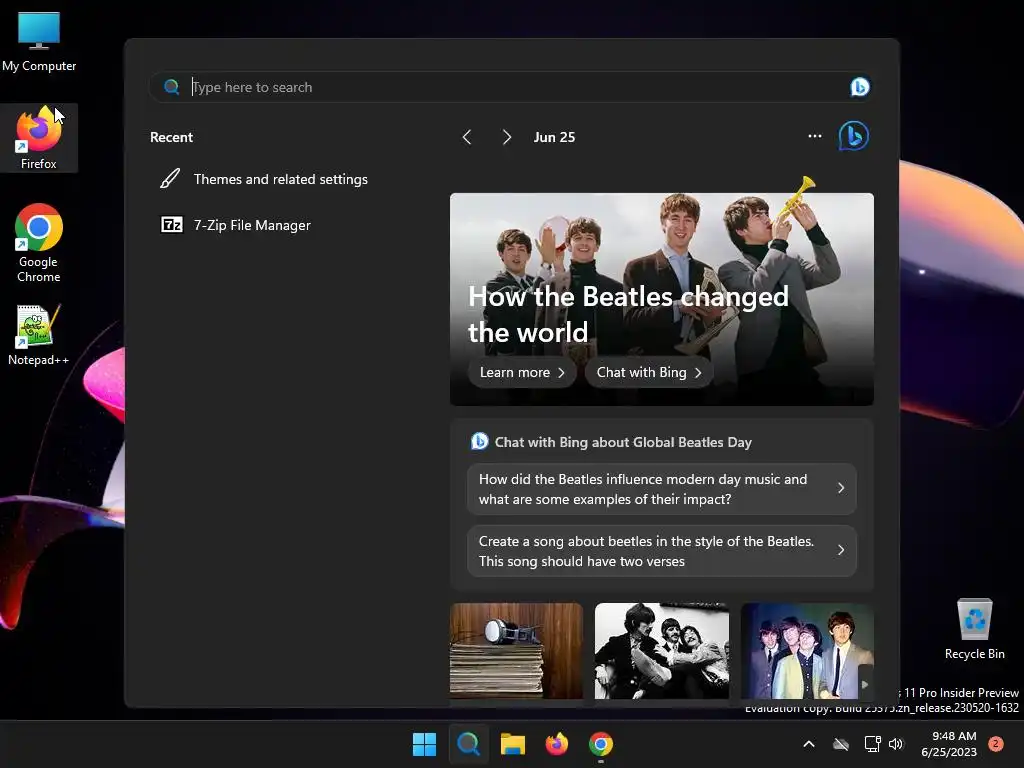Open the Google Chrome desktop shortcut
Viewport: 1024px width, 768px height.
[39, 243]
